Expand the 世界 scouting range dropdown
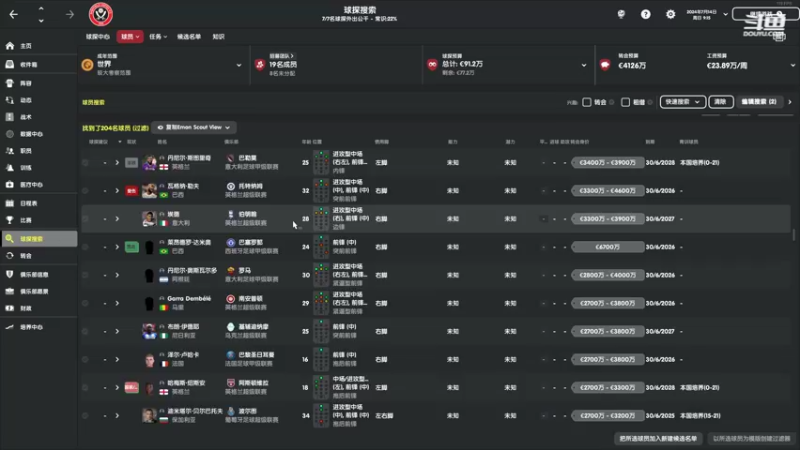Image resolution: width=800 pixels, height=450 pixels. [239, 65]
